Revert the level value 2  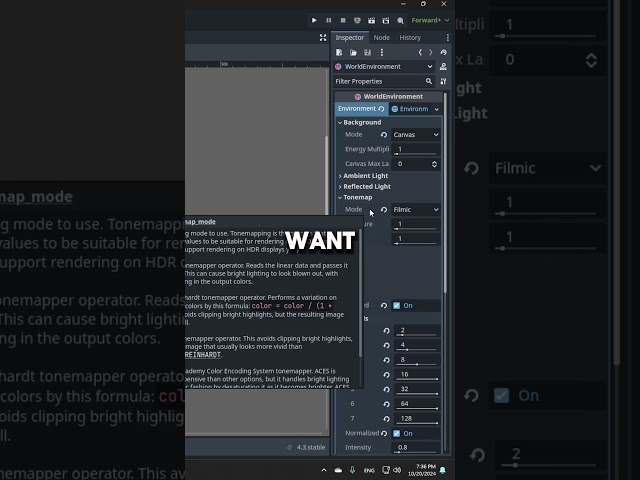tap(386, 331)
